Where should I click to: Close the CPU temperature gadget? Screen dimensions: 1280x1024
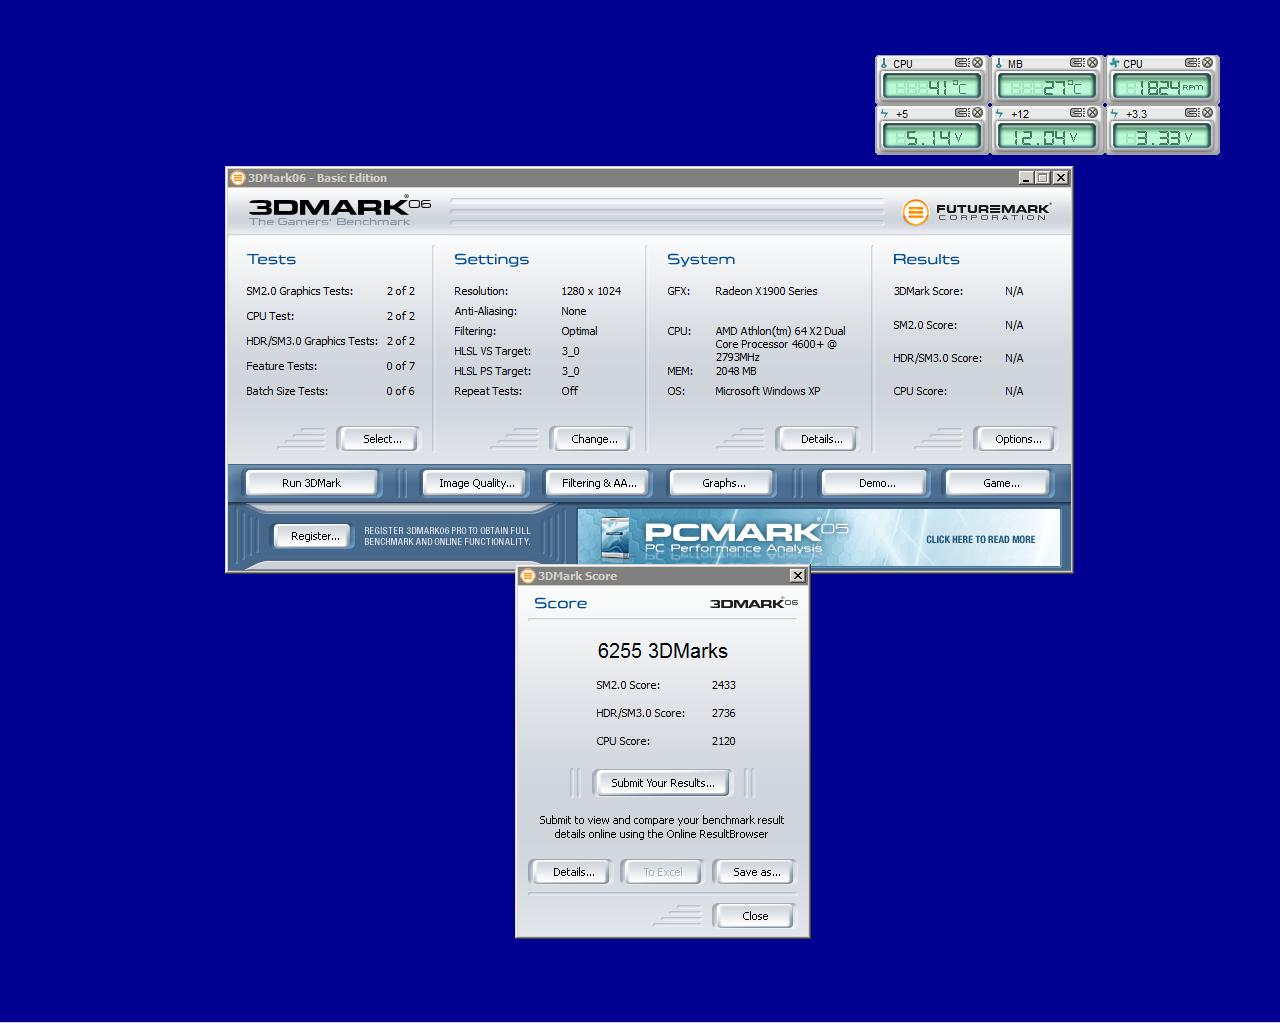click(x=977, y=63)
